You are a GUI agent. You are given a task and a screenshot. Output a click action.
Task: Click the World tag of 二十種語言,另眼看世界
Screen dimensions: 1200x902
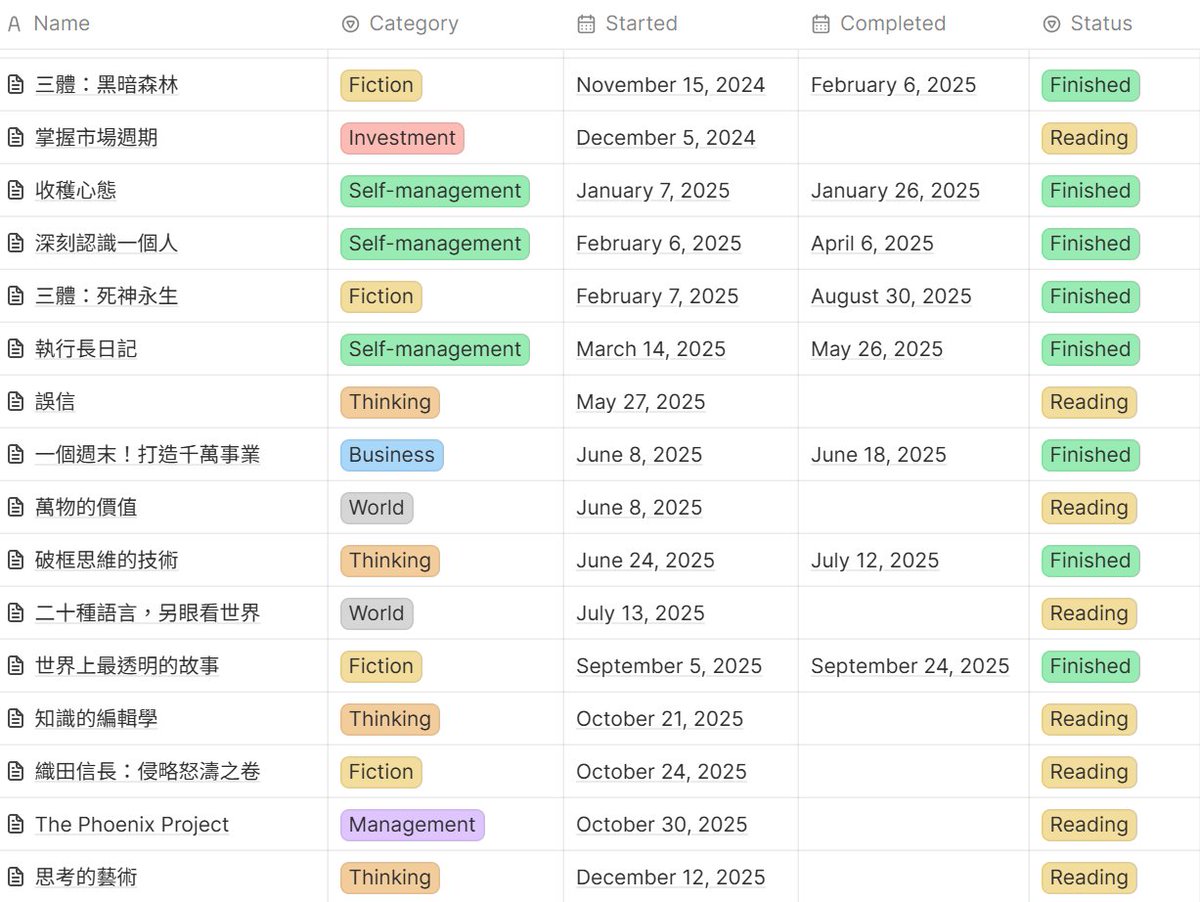coord(377,613)
